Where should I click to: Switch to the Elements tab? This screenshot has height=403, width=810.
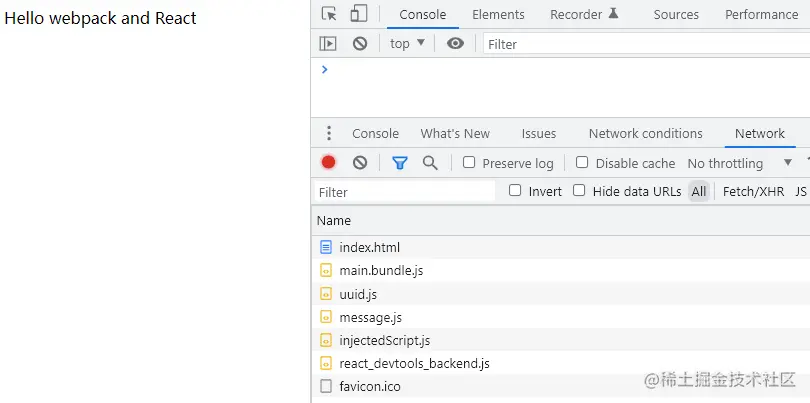tap(498, 14)
